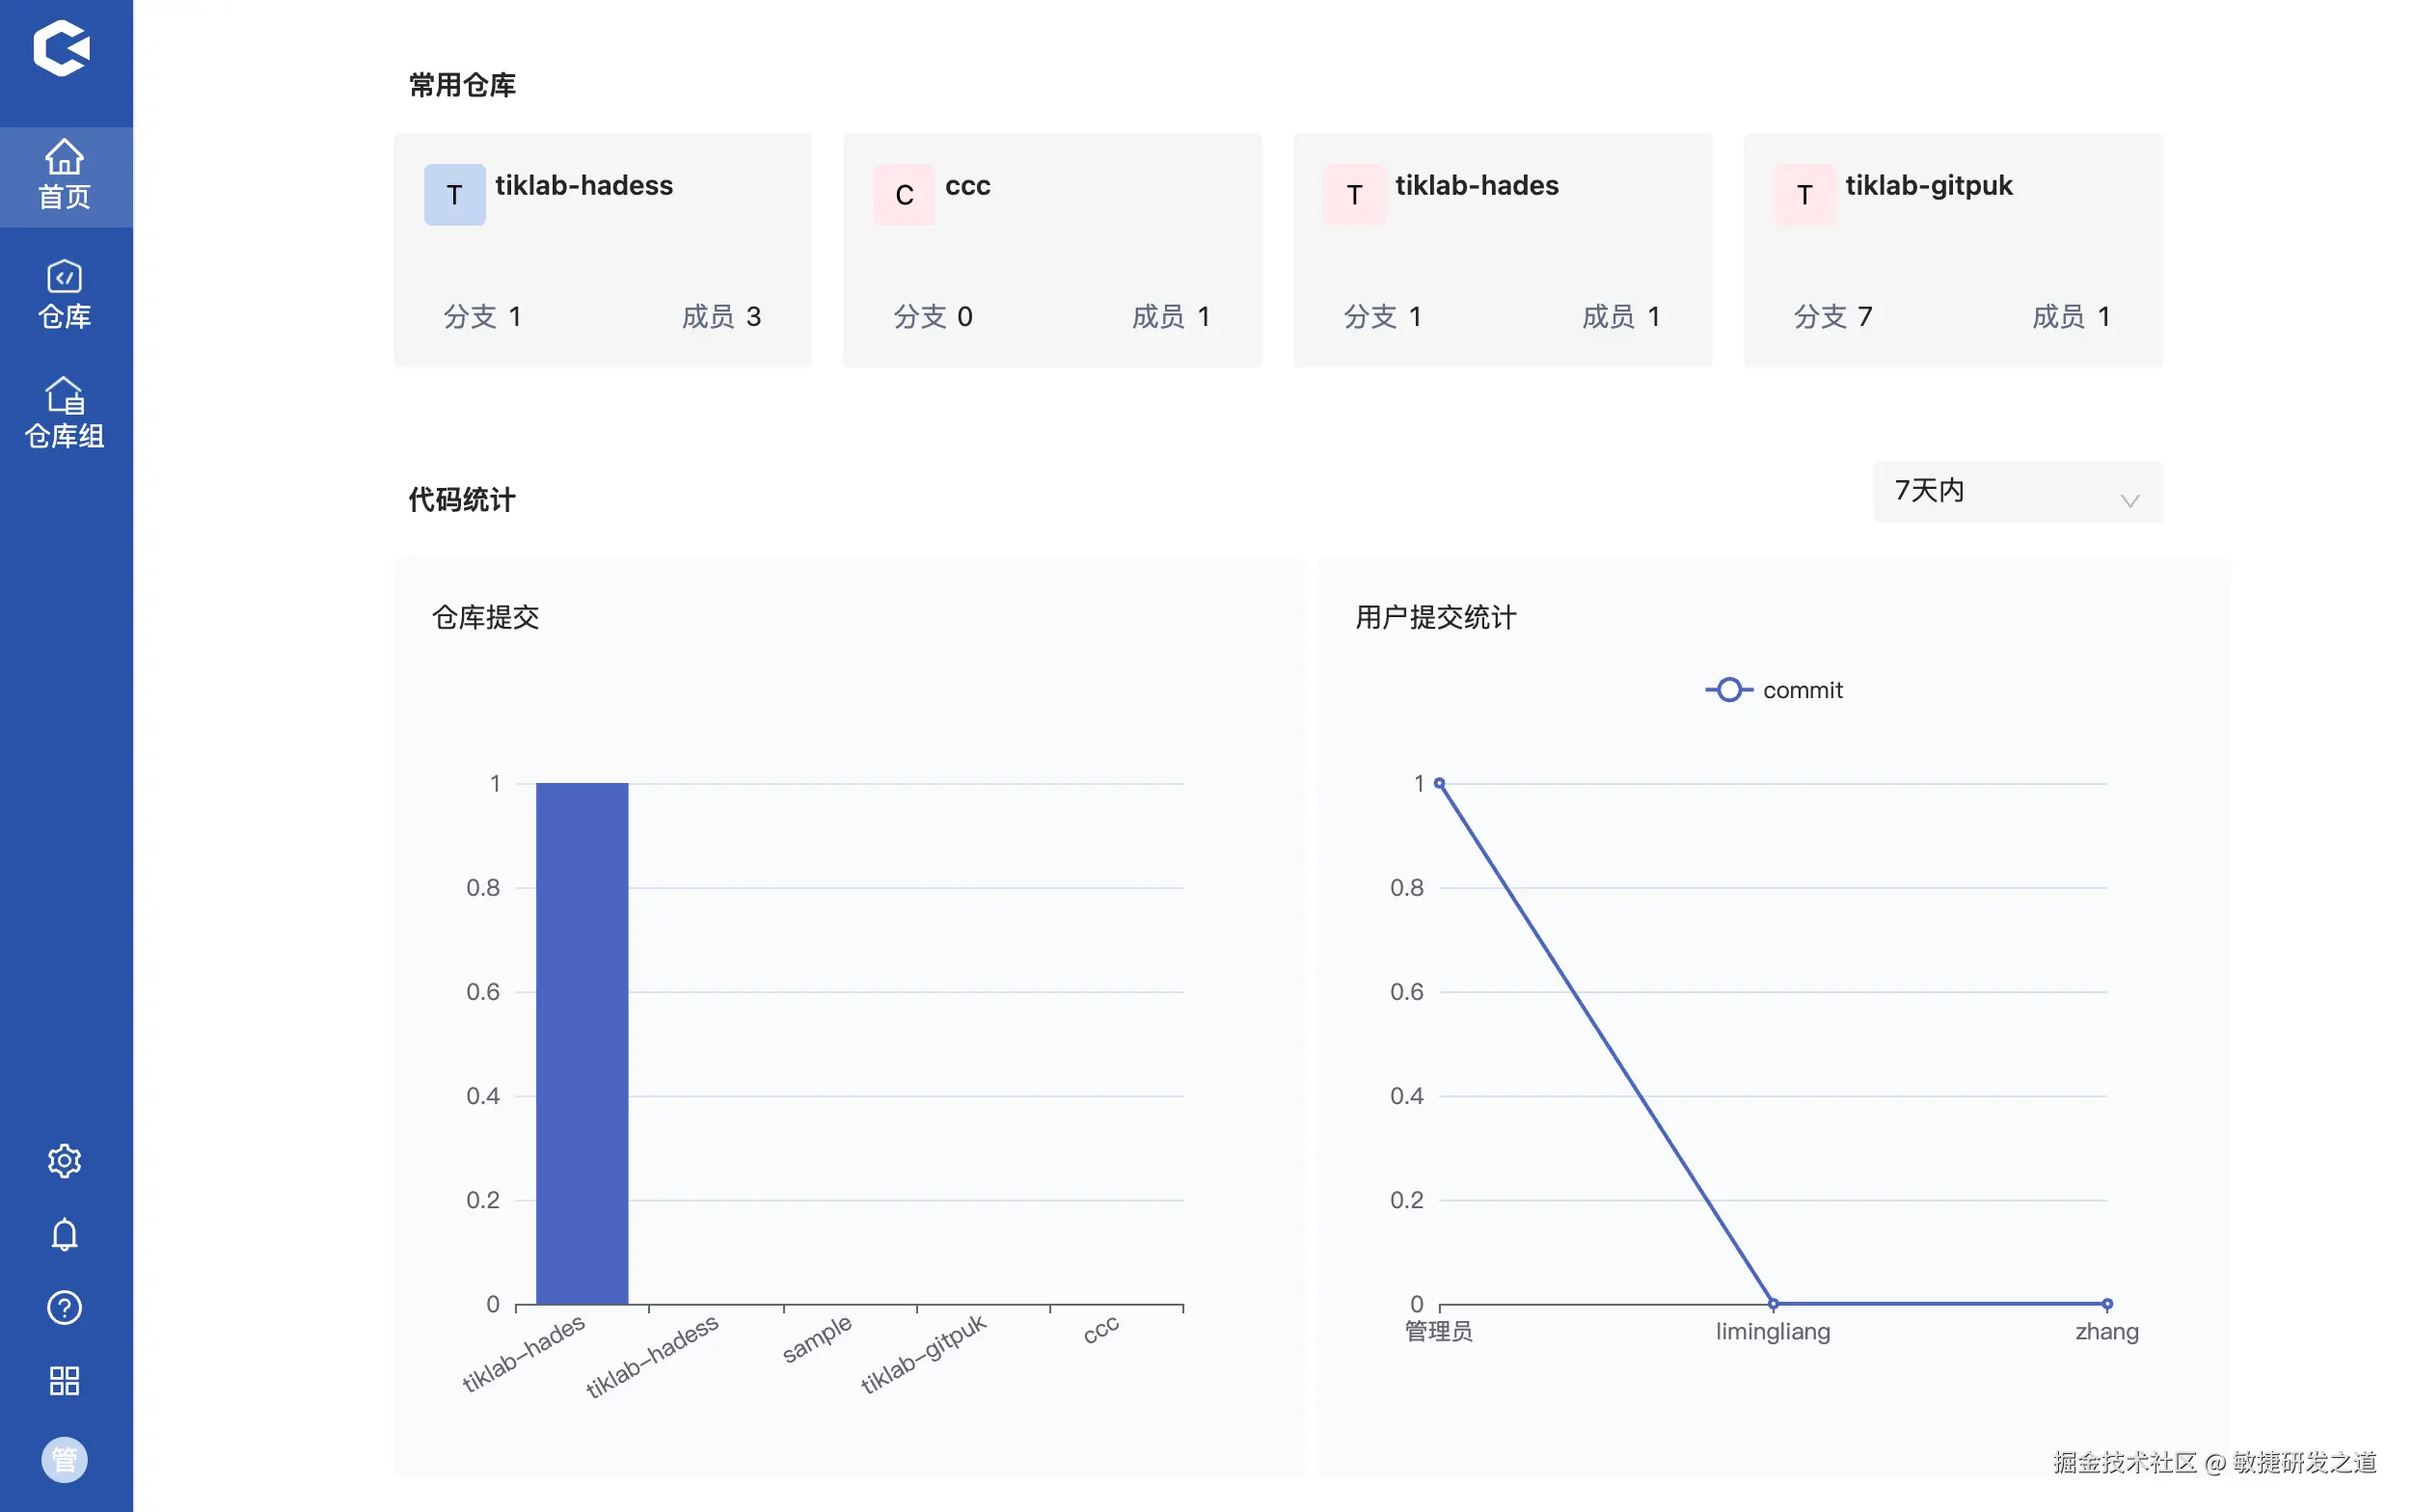The image size is (2413, 1512).
Task: Click the dropdown chevron arrow beside 7天内
Action: [2129, 500]
